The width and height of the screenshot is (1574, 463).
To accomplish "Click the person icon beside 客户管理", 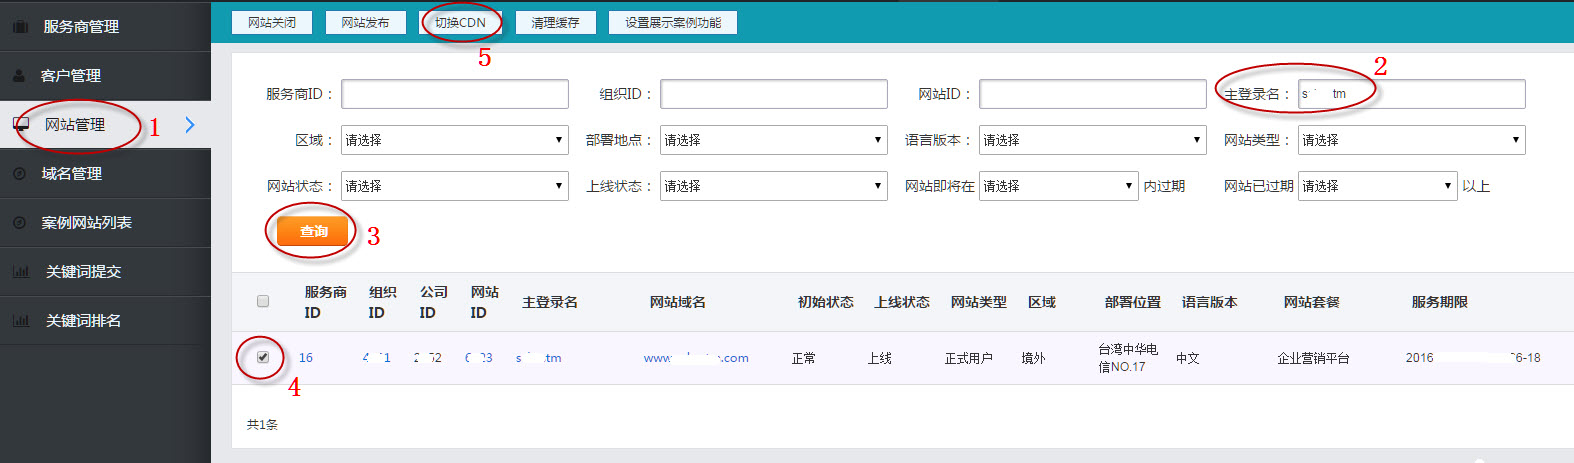I will coord(19,76).
